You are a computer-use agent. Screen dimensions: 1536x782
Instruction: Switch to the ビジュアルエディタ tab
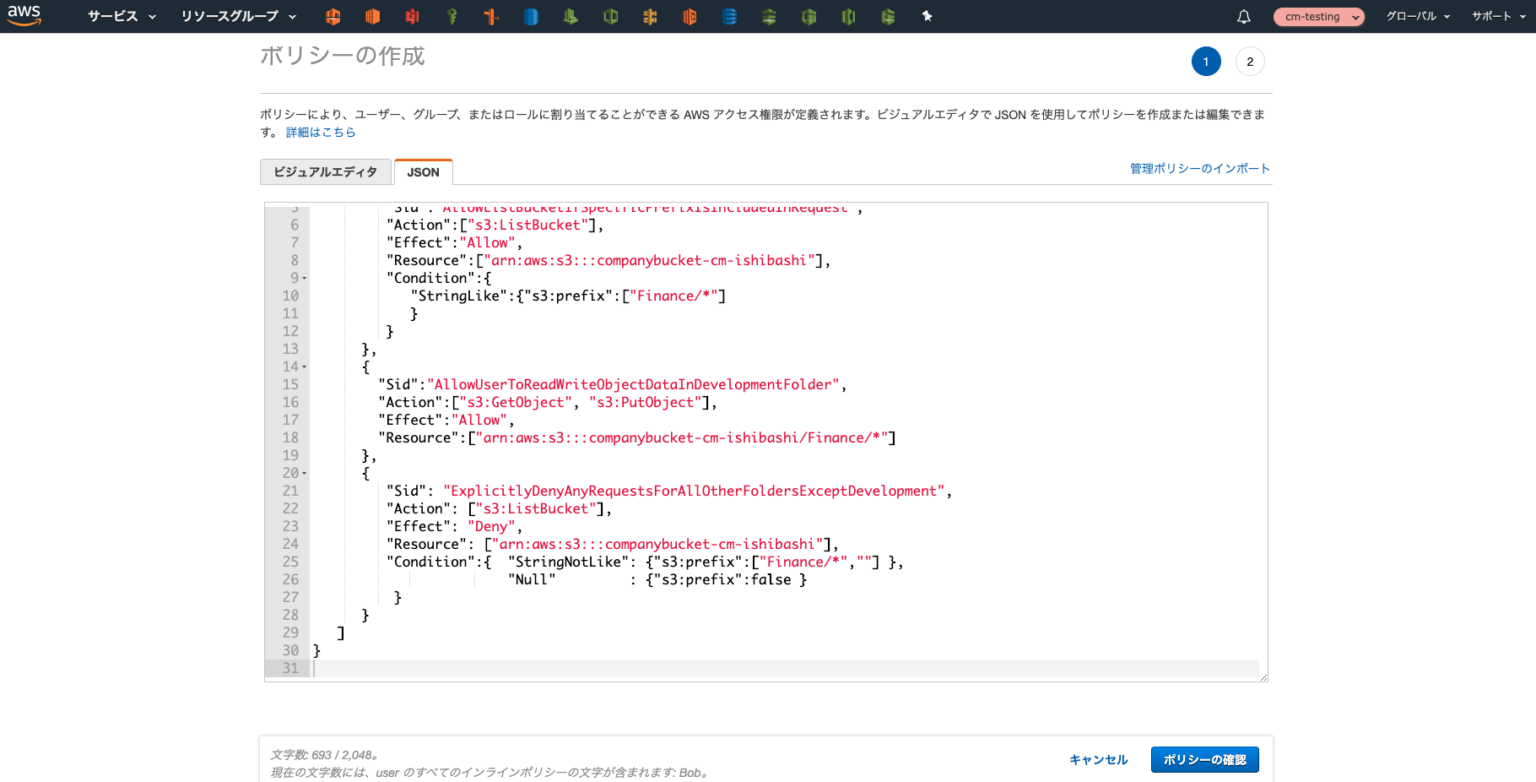[x=326, y=171]
